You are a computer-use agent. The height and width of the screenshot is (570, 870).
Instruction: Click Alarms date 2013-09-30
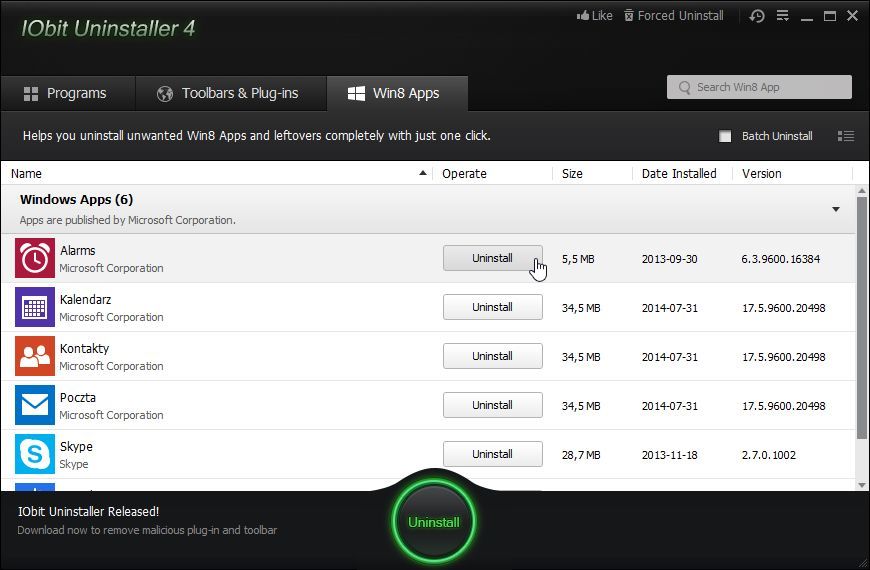click(670, 259)
